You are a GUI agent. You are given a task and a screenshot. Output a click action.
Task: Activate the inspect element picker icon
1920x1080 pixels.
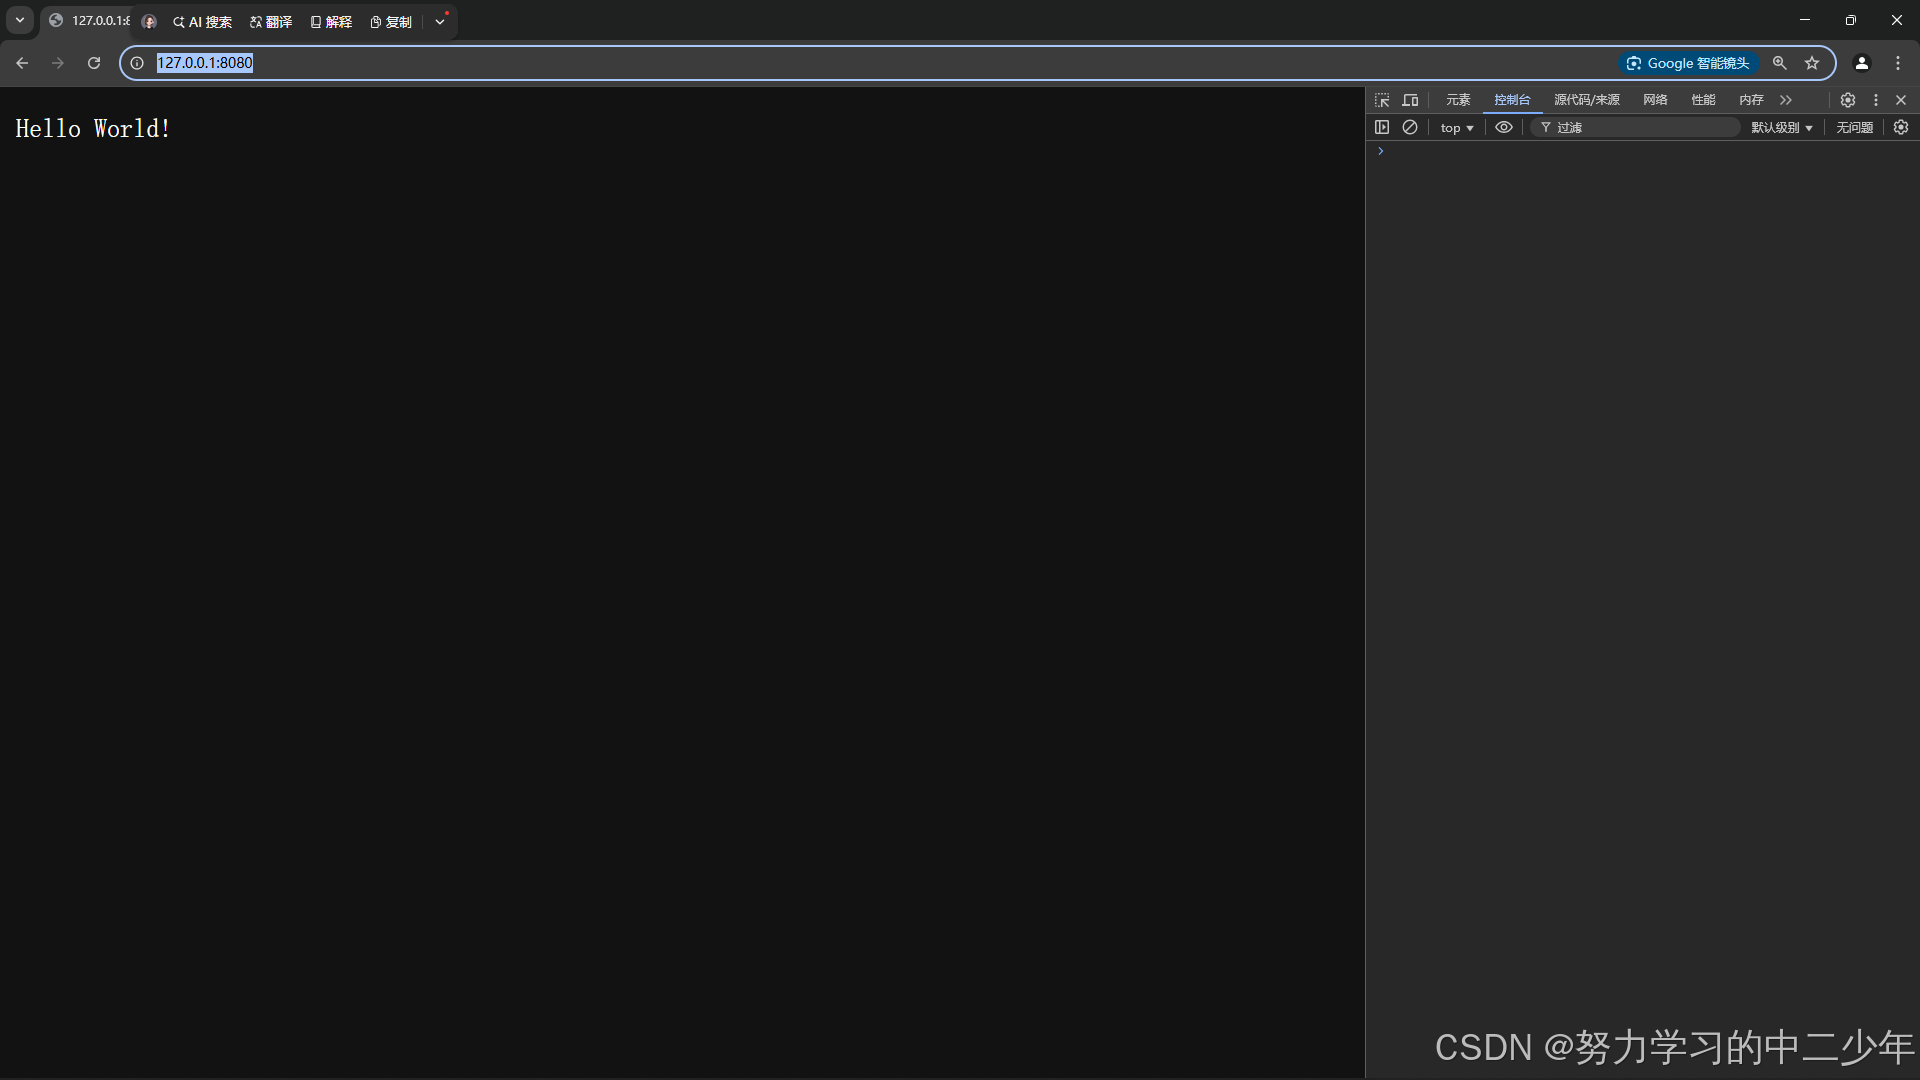pyautogui.click(x=1382, y=100)
